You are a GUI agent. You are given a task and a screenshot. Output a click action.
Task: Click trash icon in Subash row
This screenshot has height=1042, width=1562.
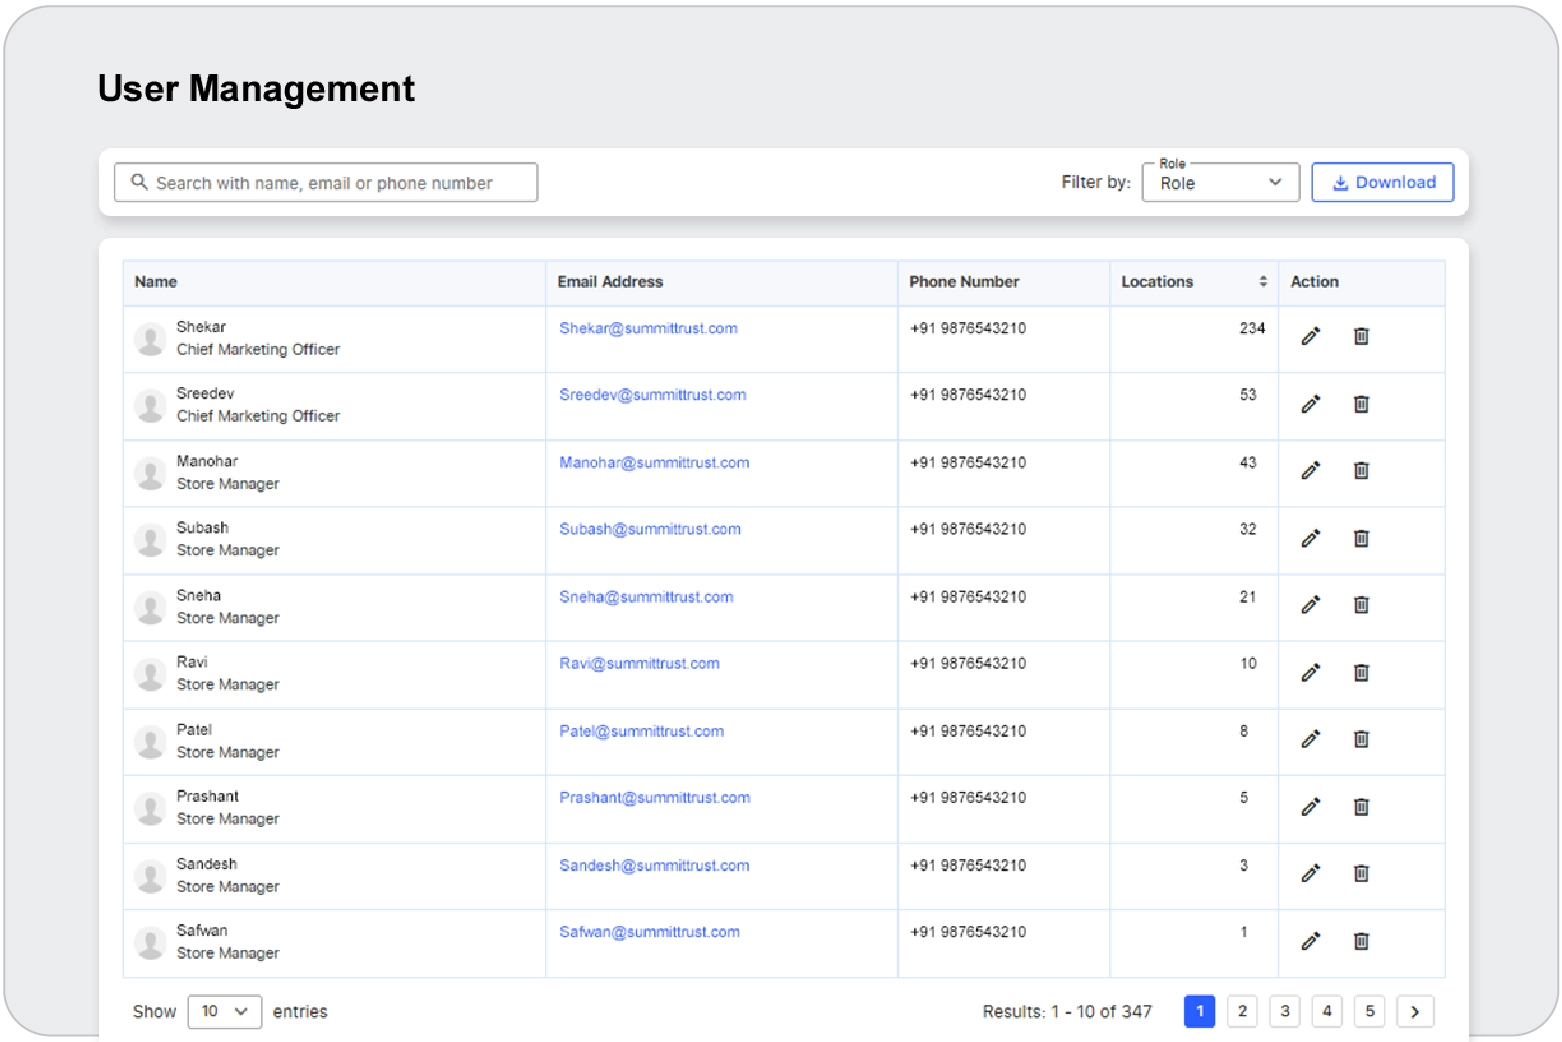[1361, 539]
